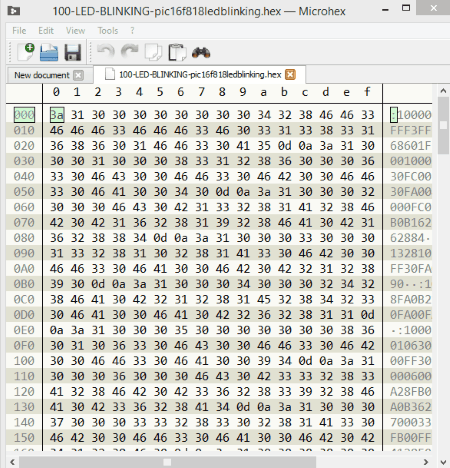Click the vertical scrollbar up arrow
Screen dimensions: 450x468
[x=443, y=90]
